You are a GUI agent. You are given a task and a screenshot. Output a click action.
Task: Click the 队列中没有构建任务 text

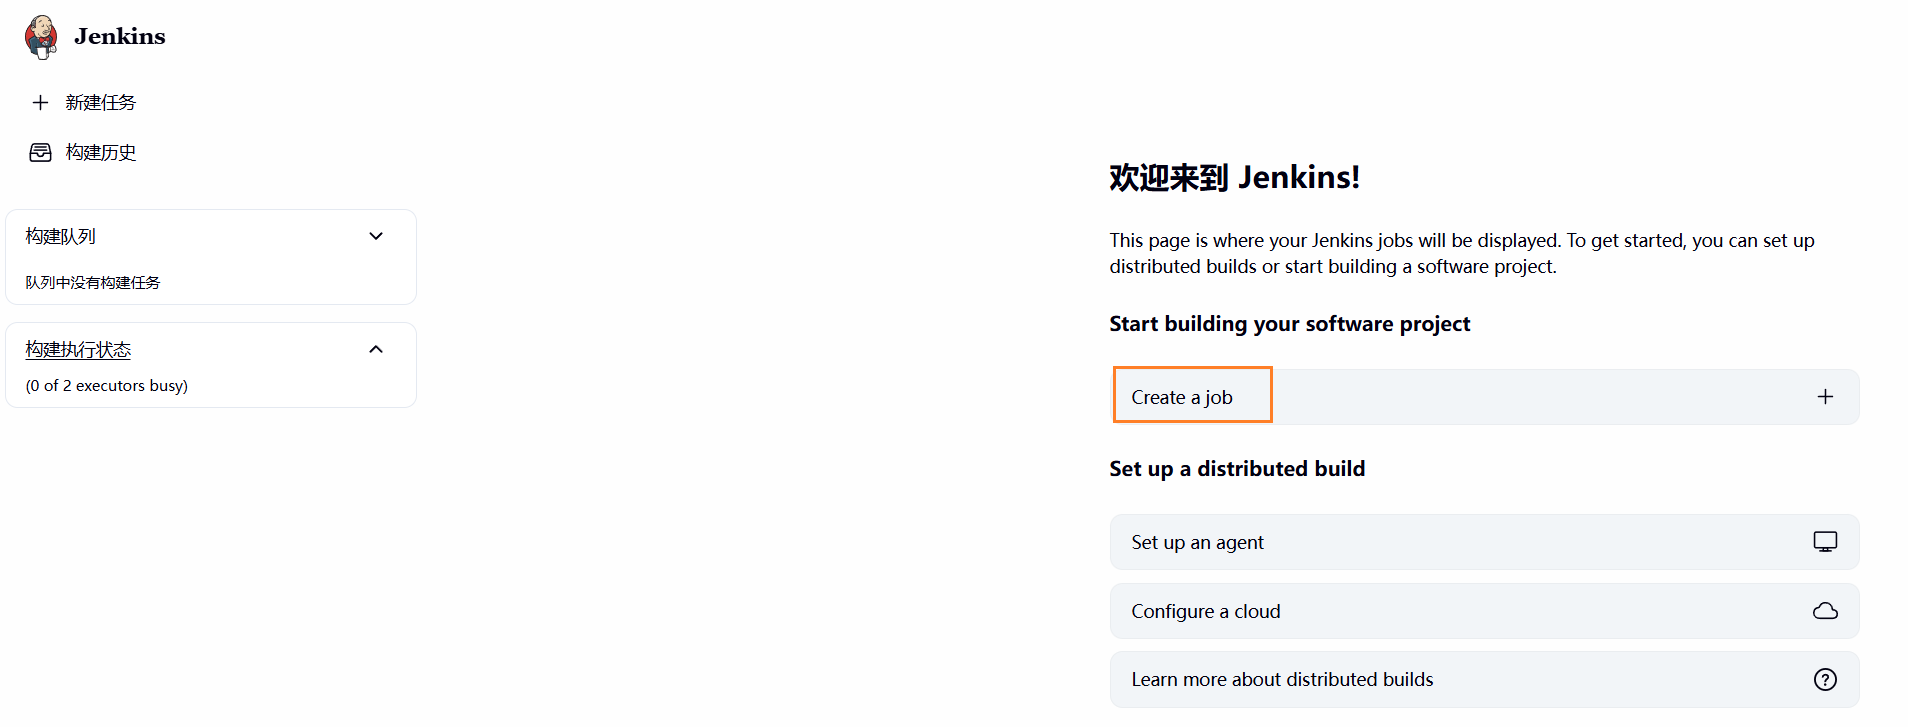pyautogui.click(x=93, y=282)
